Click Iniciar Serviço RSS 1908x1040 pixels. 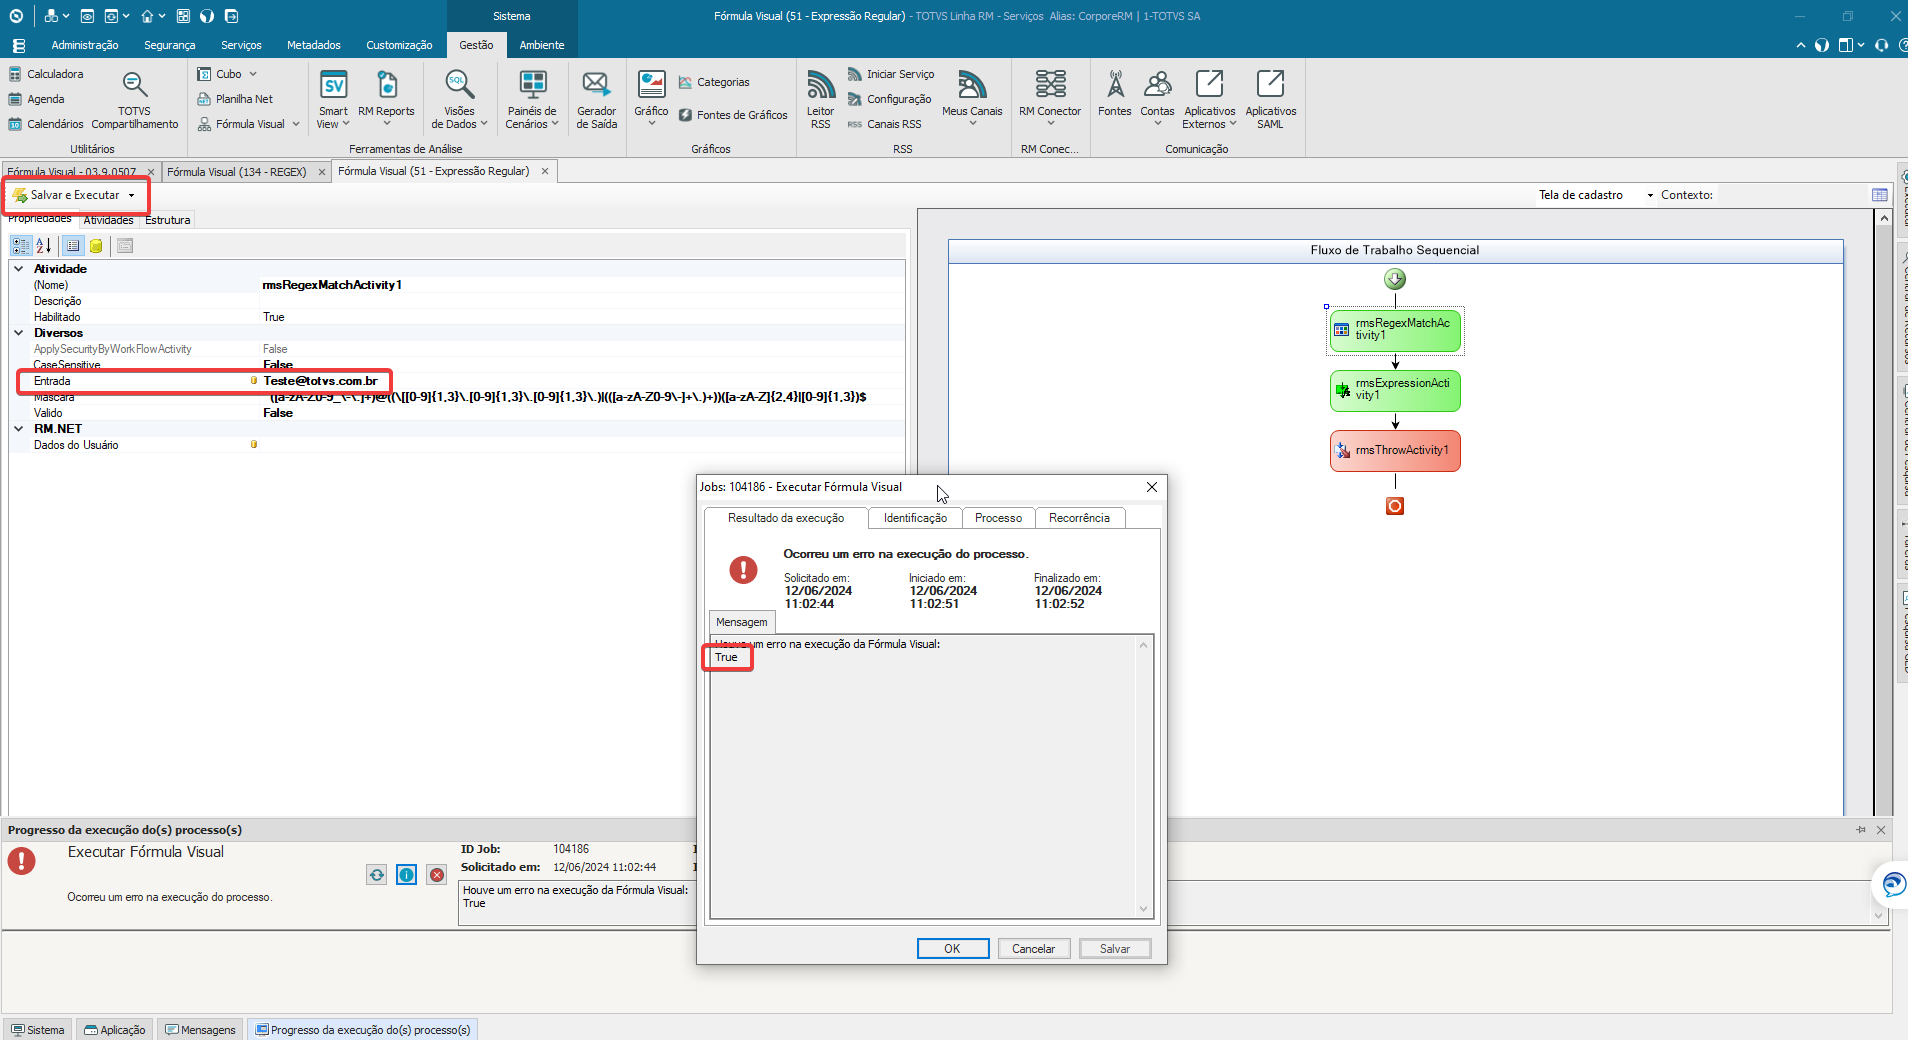(891, 74)
